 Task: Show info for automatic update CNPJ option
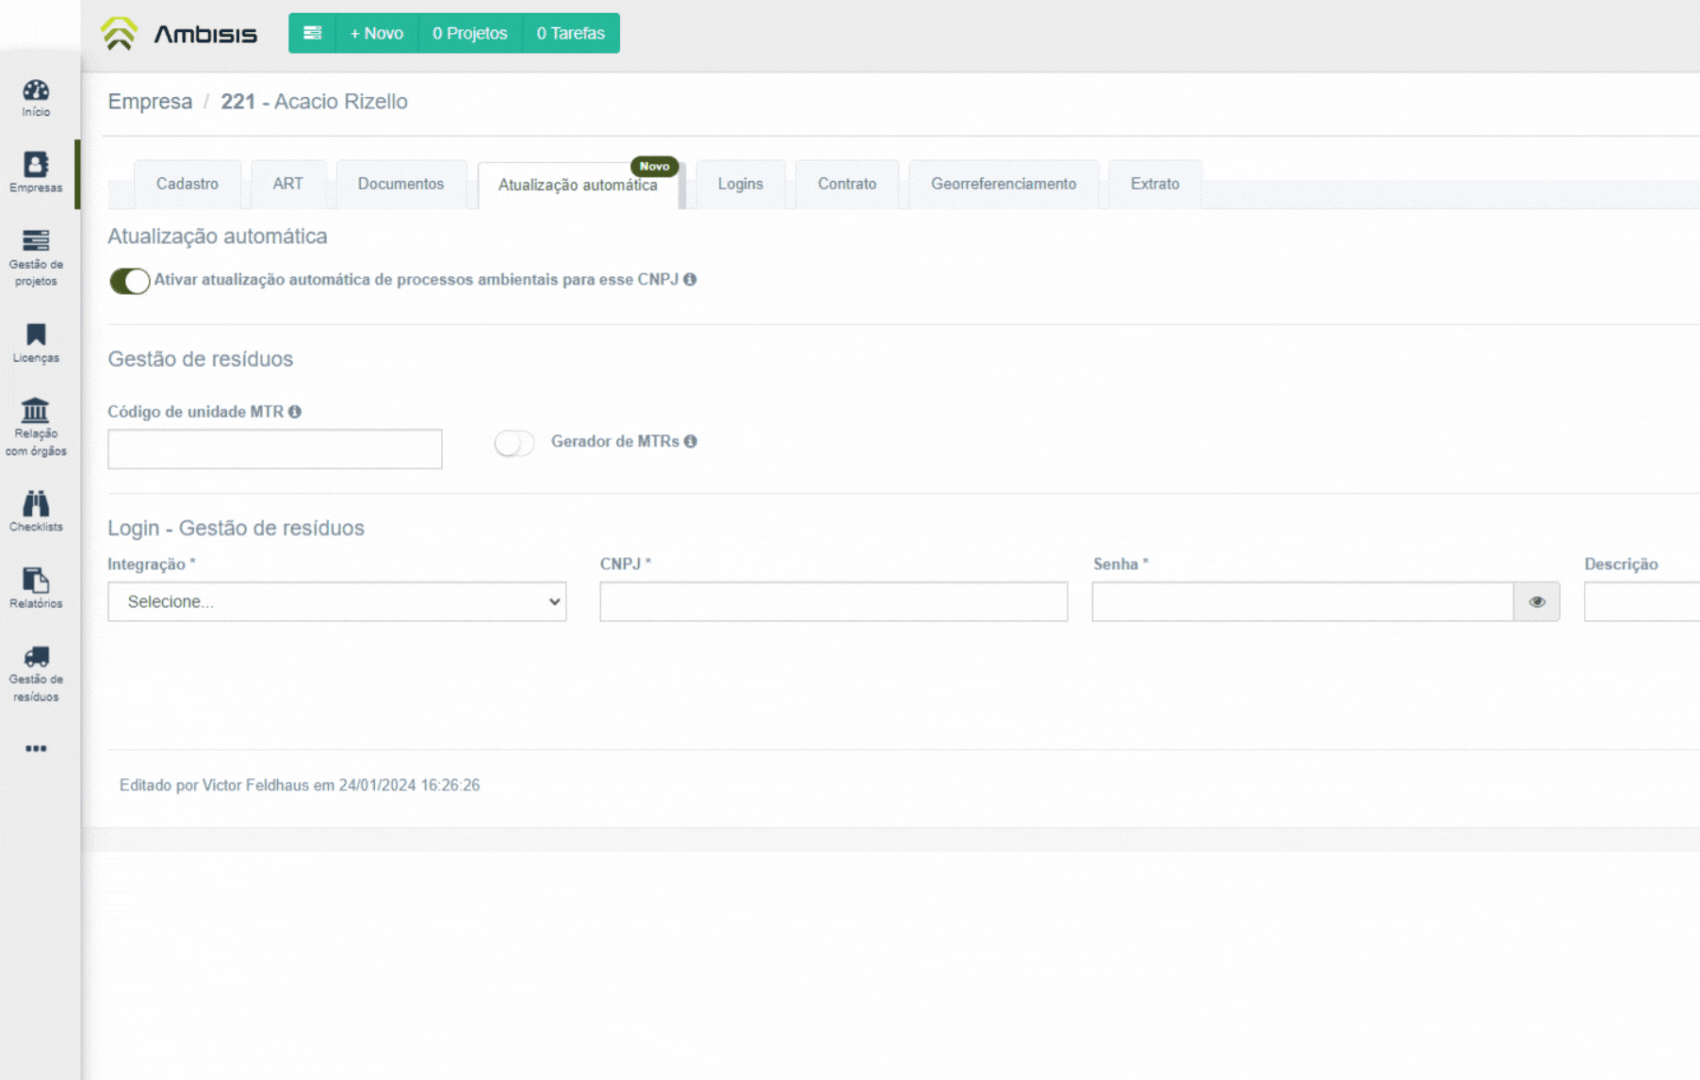click(x=690, y=280)
